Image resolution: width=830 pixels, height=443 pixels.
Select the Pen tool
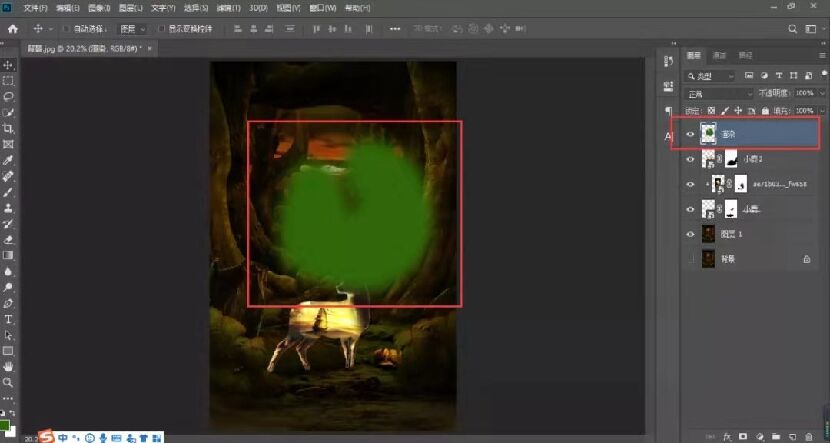8,303
